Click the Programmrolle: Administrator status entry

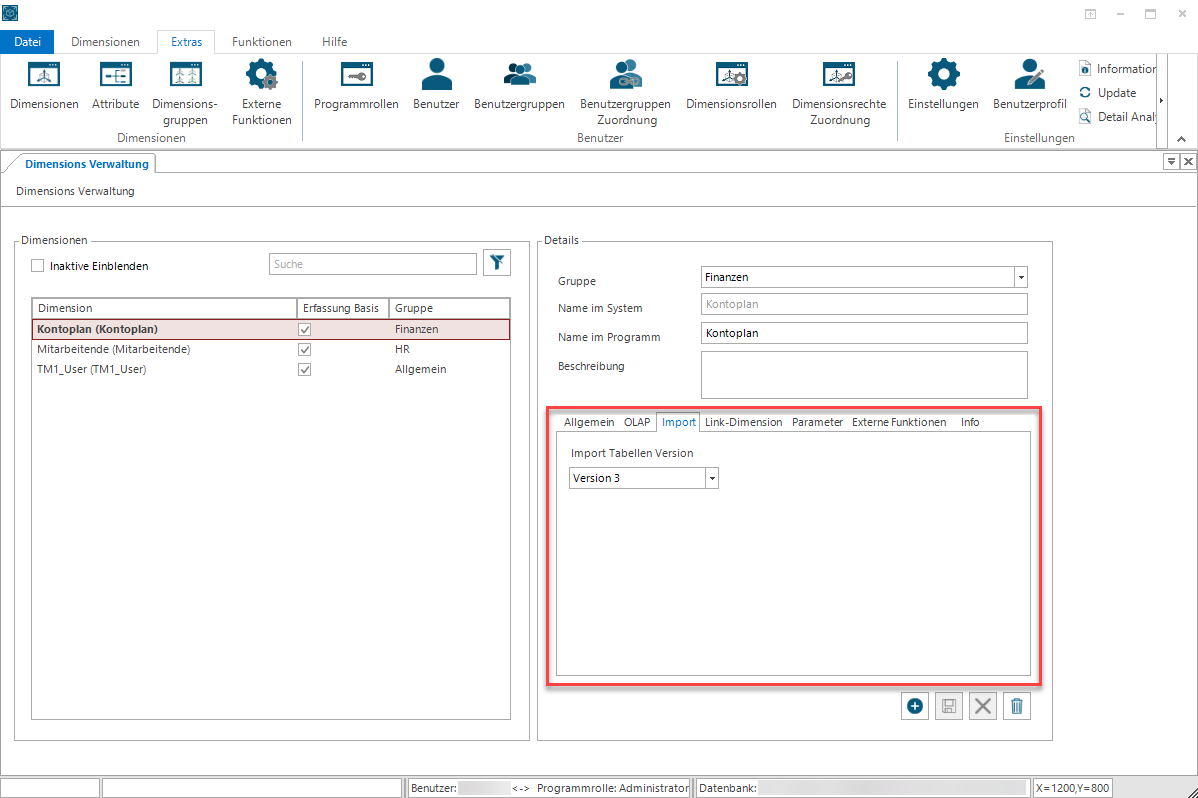613,788
